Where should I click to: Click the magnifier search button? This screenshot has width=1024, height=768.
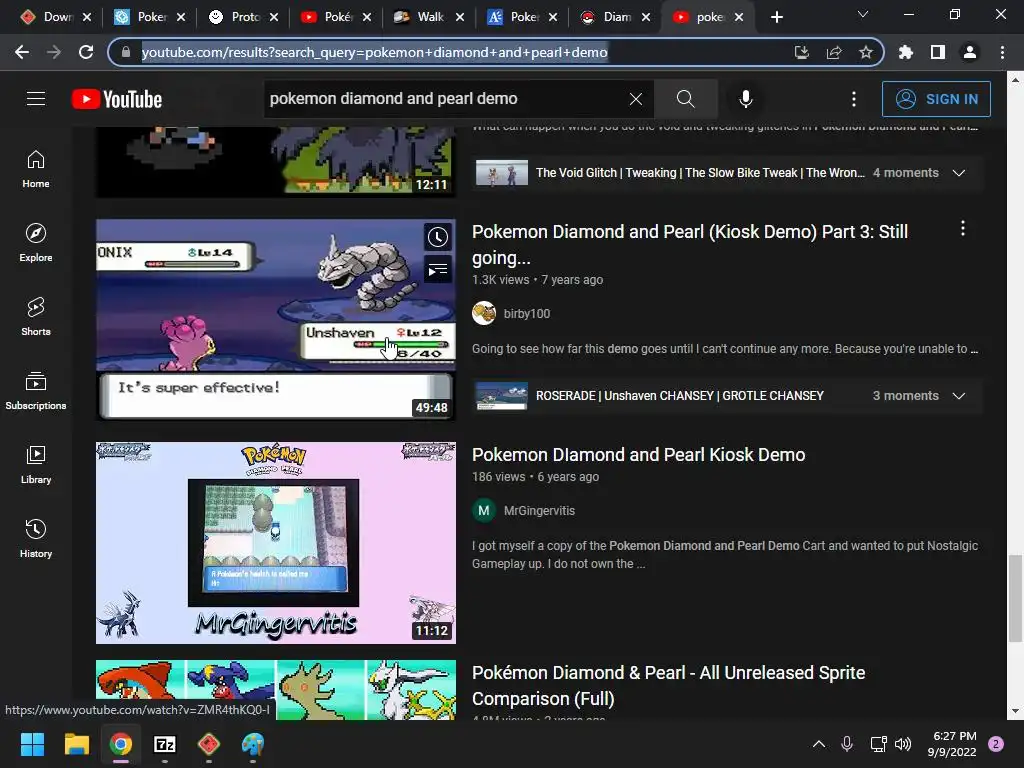tap(686, 99)
